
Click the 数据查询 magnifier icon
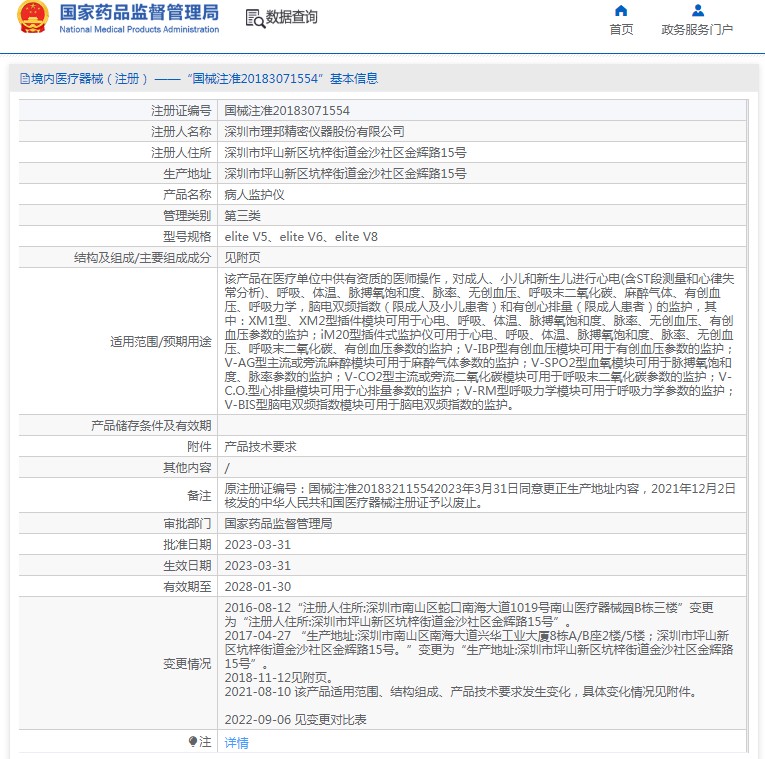[x=254, y=18]
